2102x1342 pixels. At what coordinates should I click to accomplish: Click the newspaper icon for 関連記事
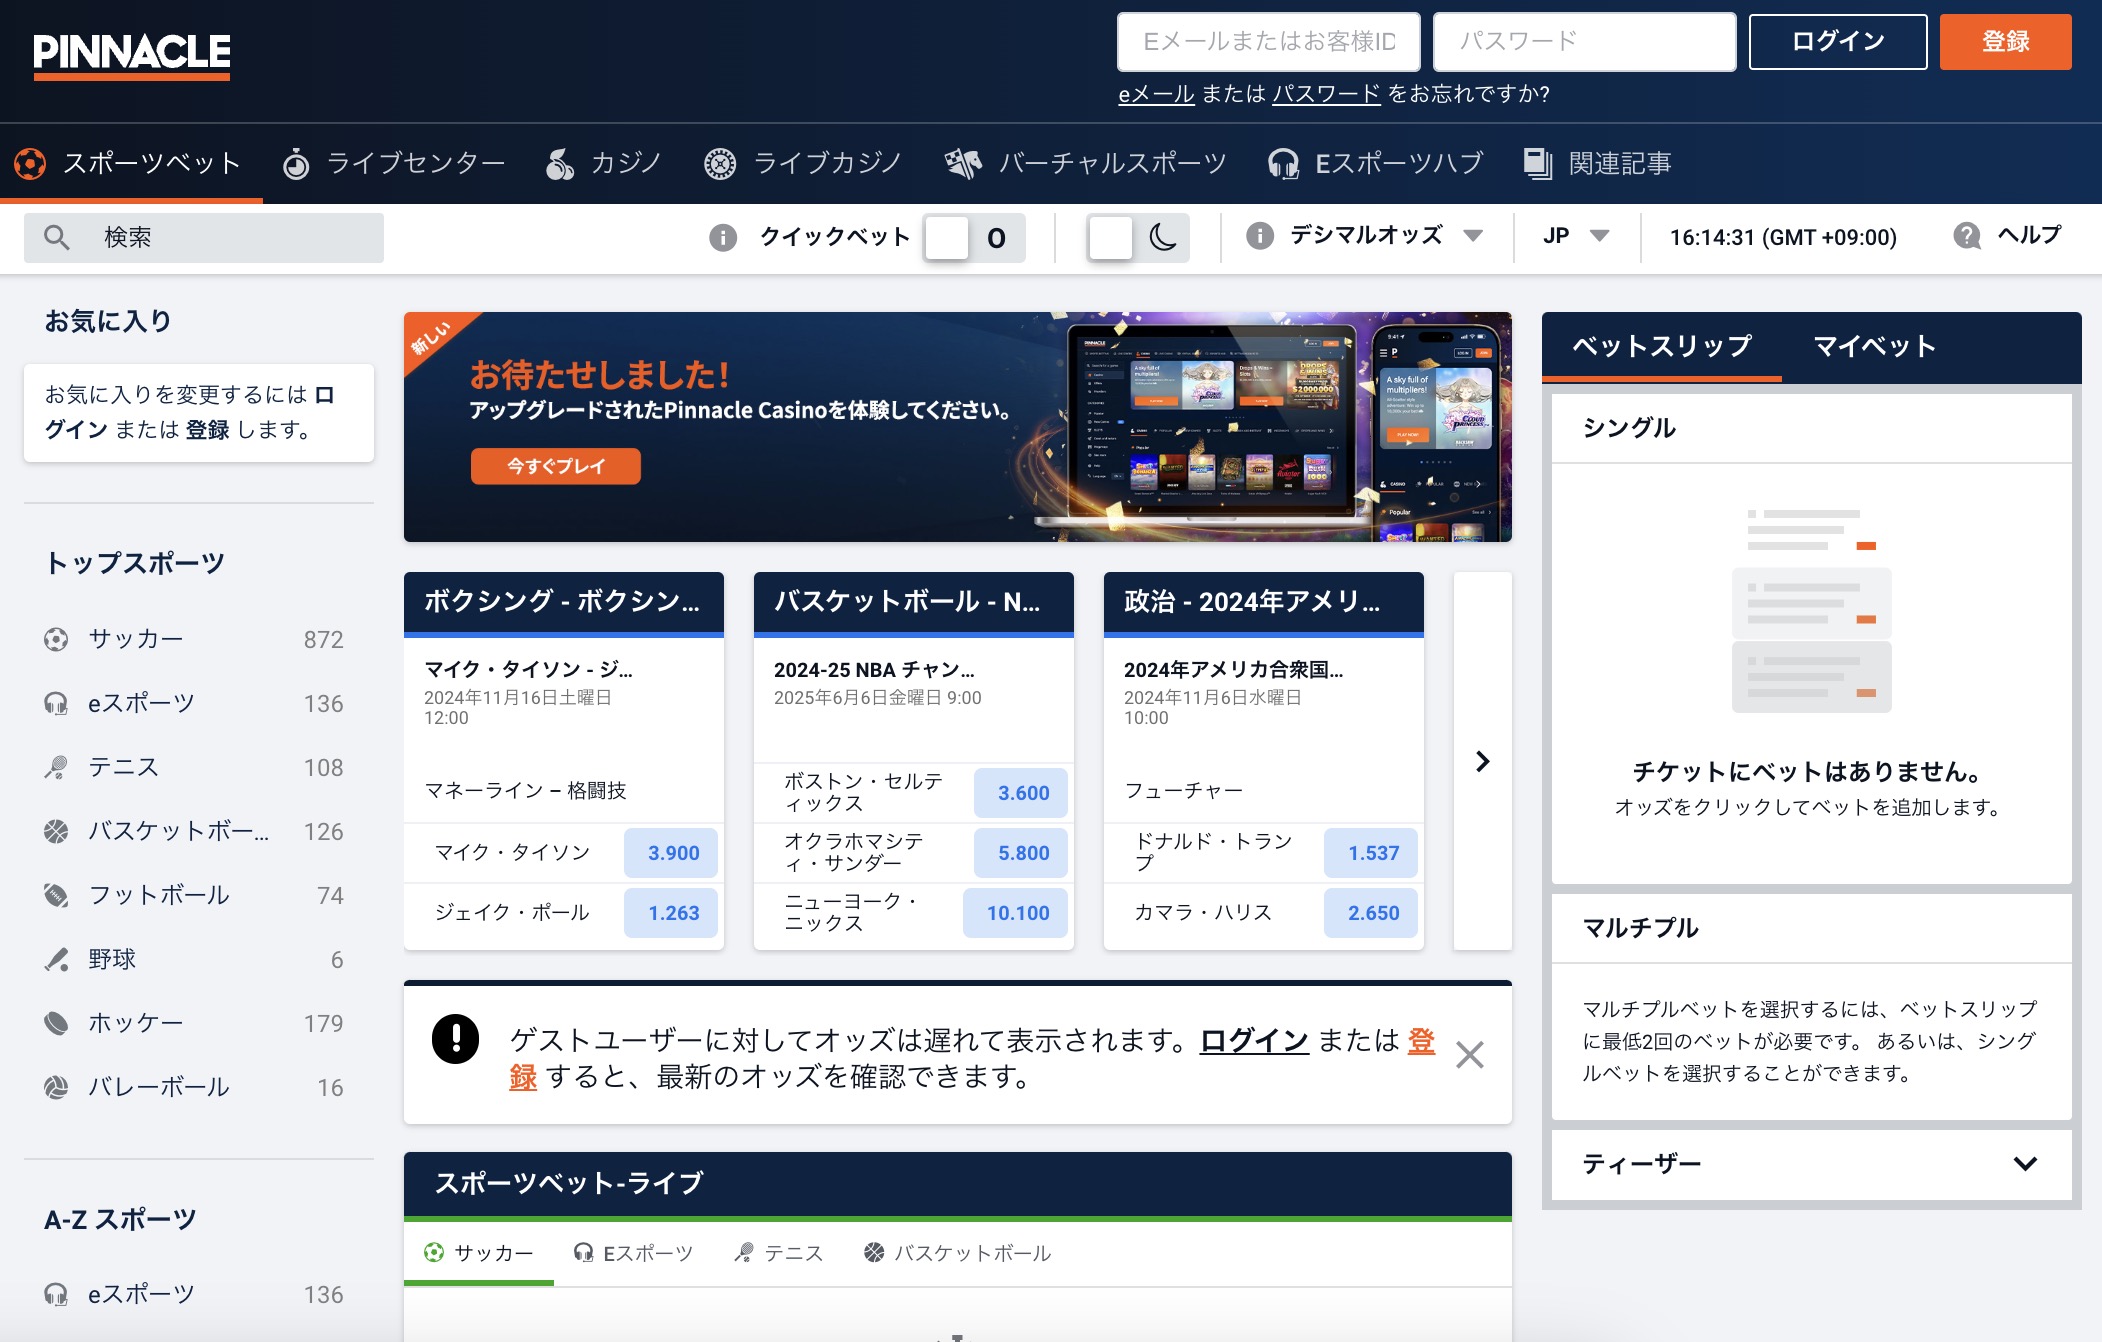pos(1538,163)
